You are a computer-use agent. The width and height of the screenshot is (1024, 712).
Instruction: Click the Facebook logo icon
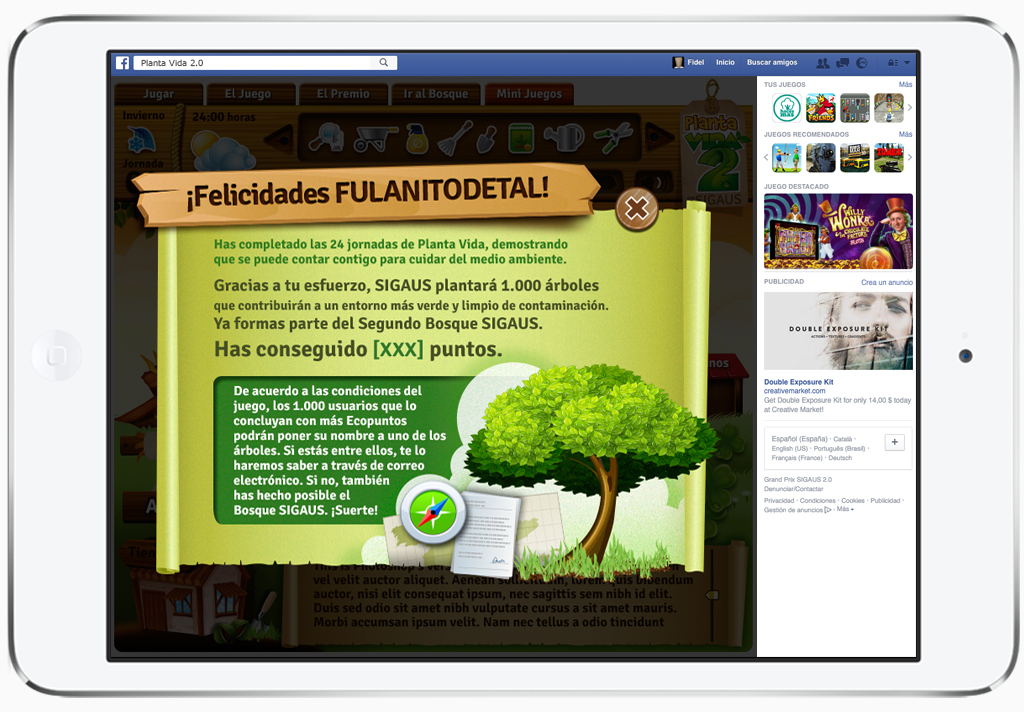[122, 63]
